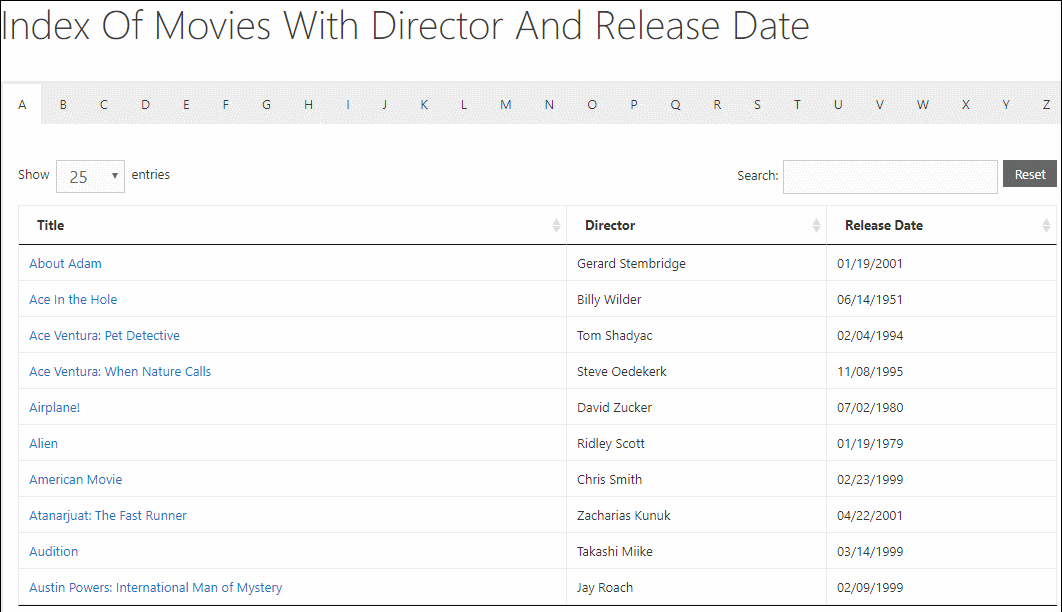Open the letter I tab
1062x612 pixels.
(x=347, y=104)
